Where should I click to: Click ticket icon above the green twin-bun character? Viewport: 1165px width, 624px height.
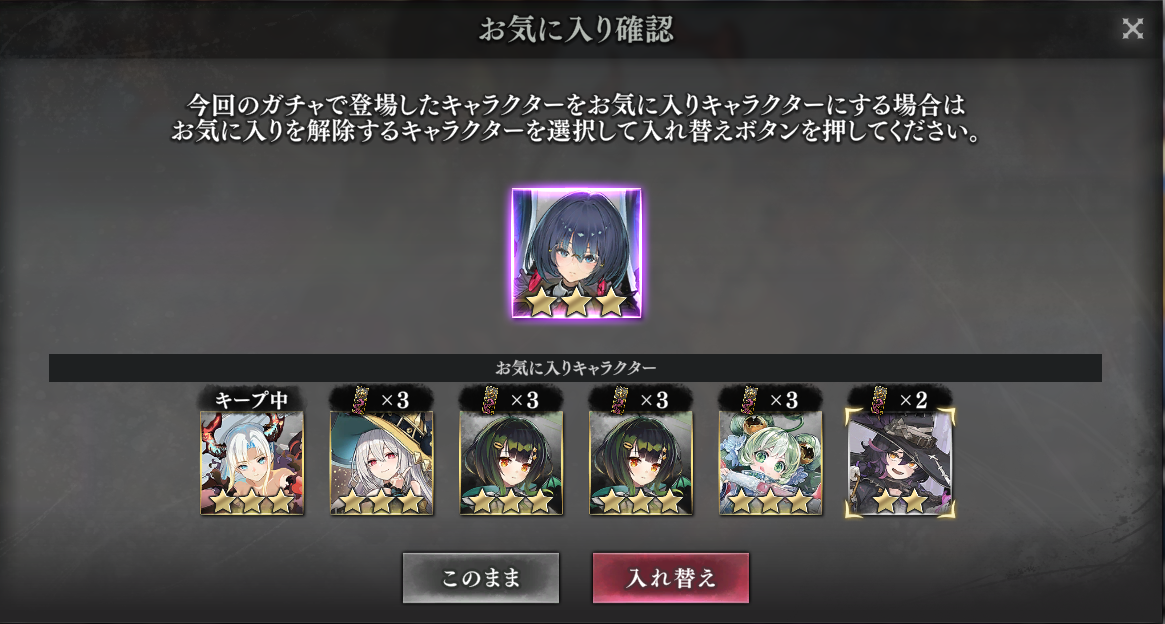point(748,398)
